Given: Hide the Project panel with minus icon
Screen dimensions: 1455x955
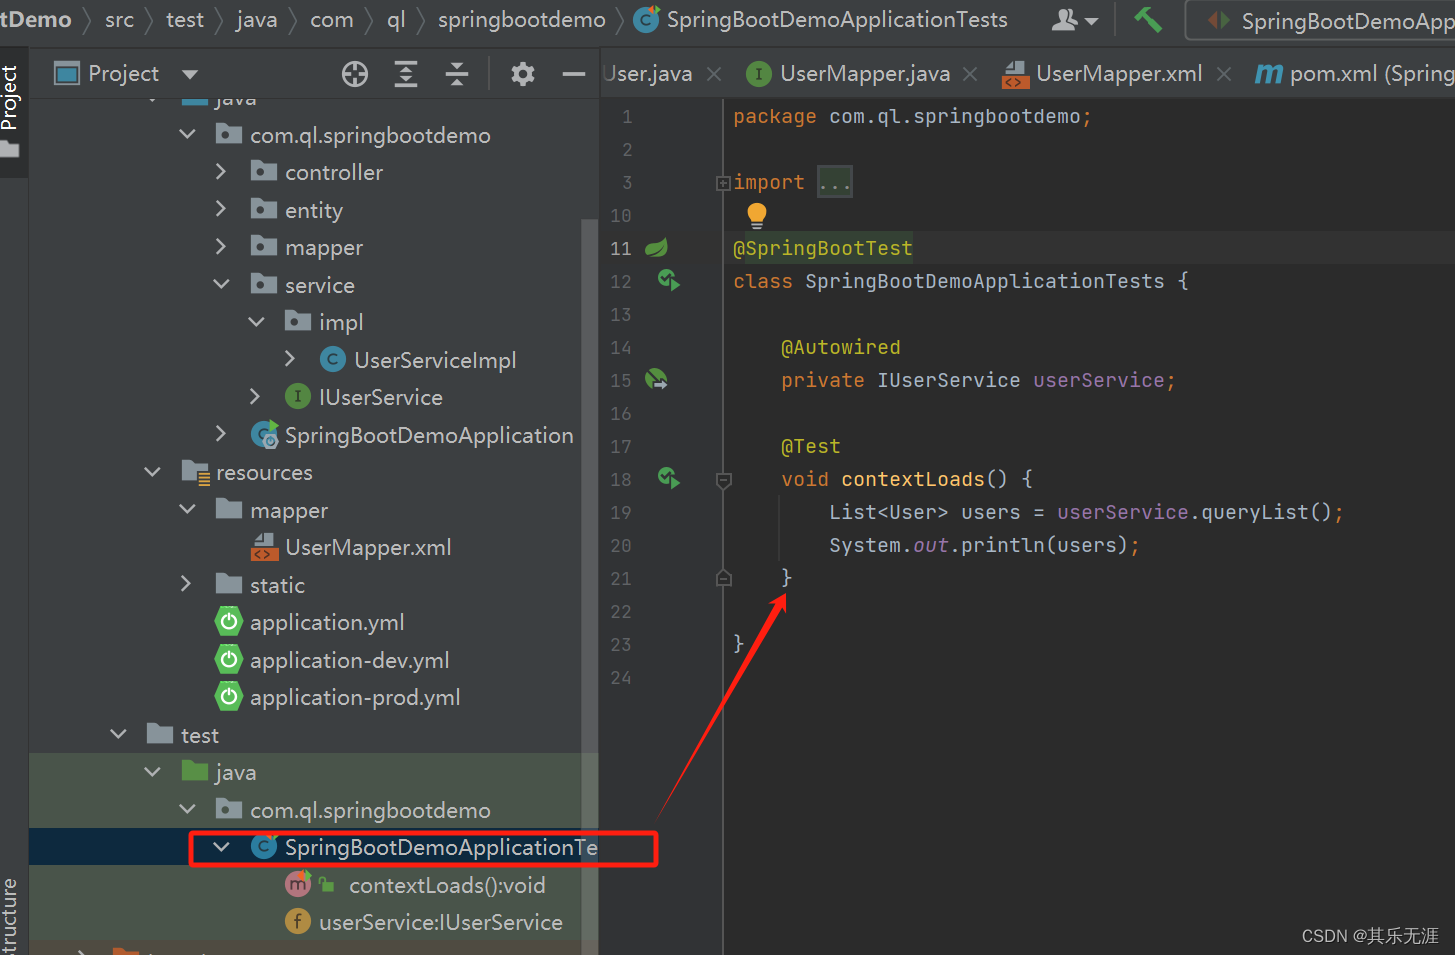Looking at the screenshot, I should pos(574,74).
